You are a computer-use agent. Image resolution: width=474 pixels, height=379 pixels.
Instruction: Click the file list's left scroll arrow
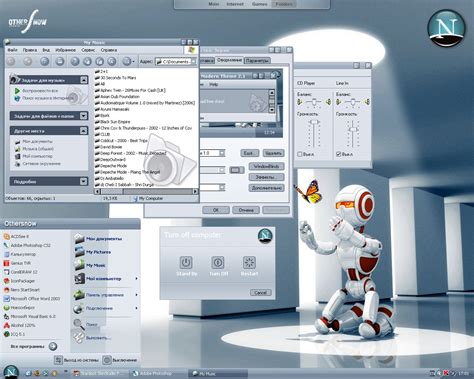point(97,192)
